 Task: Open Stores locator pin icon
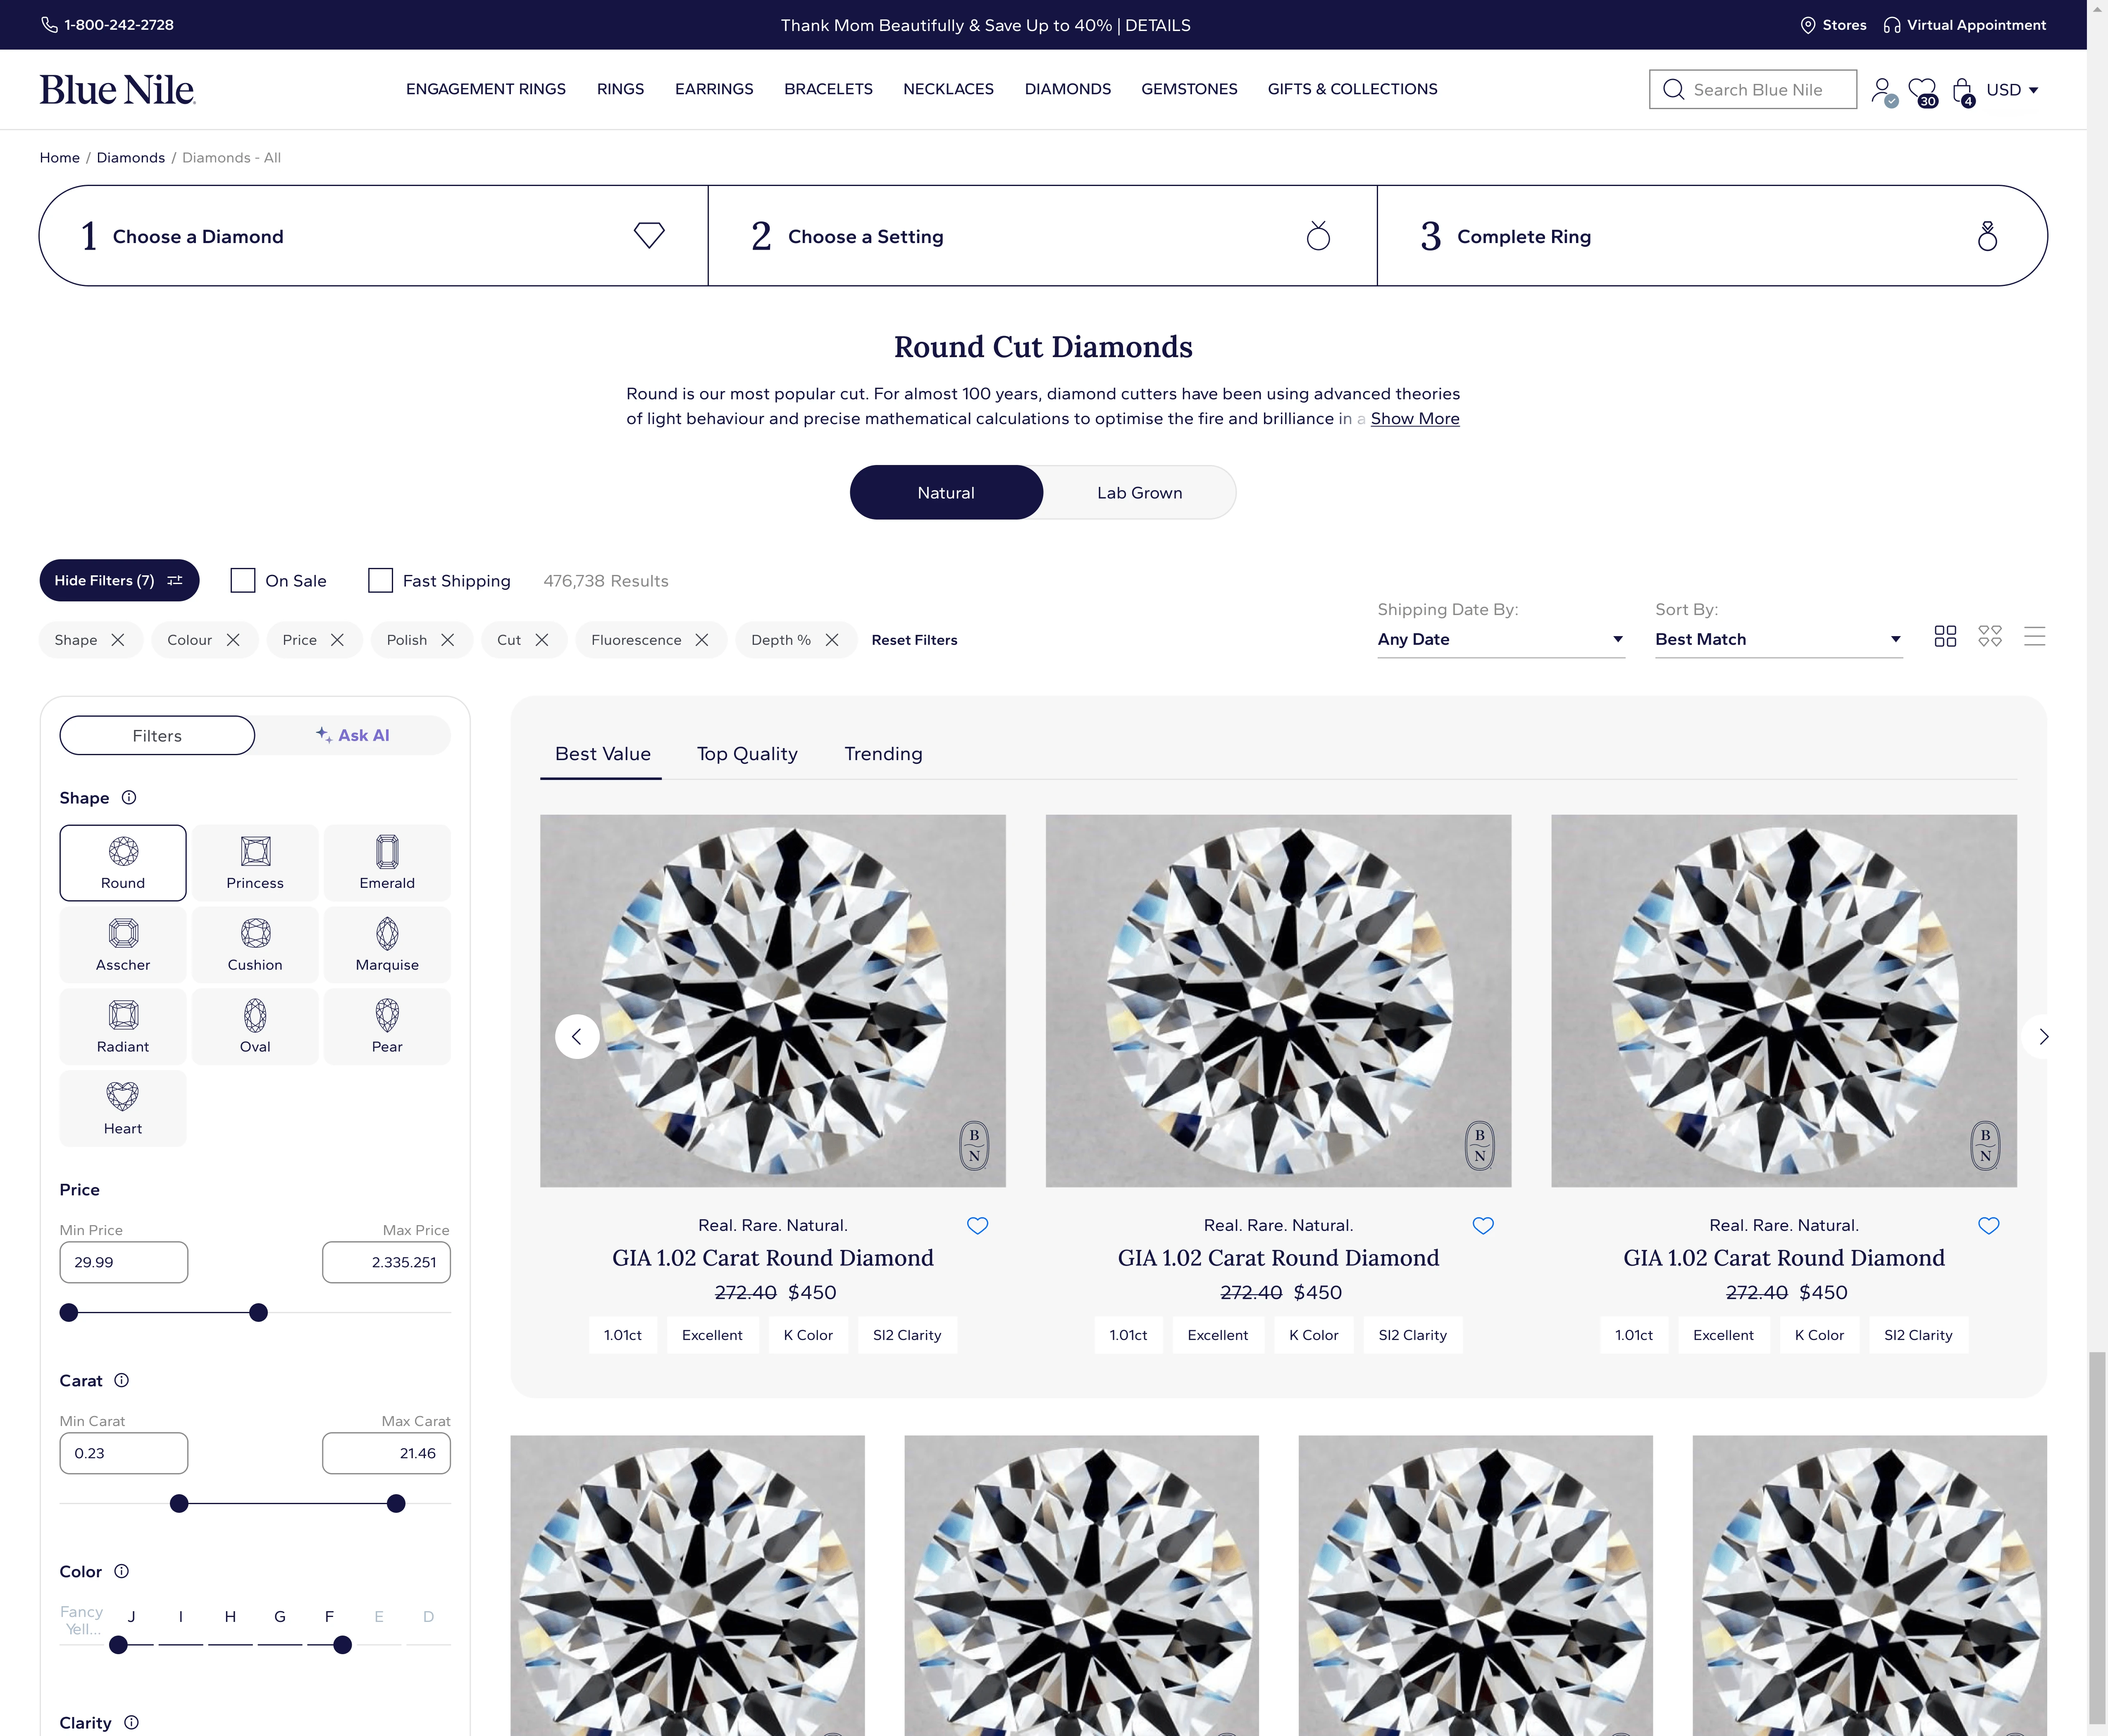pyautogui.click(x=1808, y=25)
